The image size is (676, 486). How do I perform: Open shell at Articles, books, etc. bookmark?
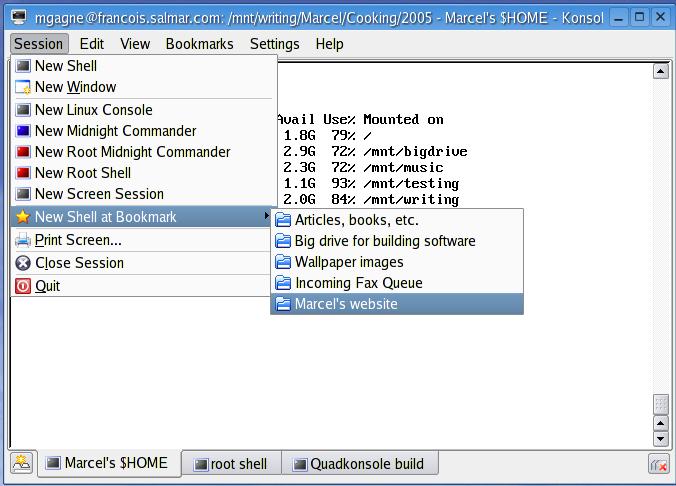[397, 220]
